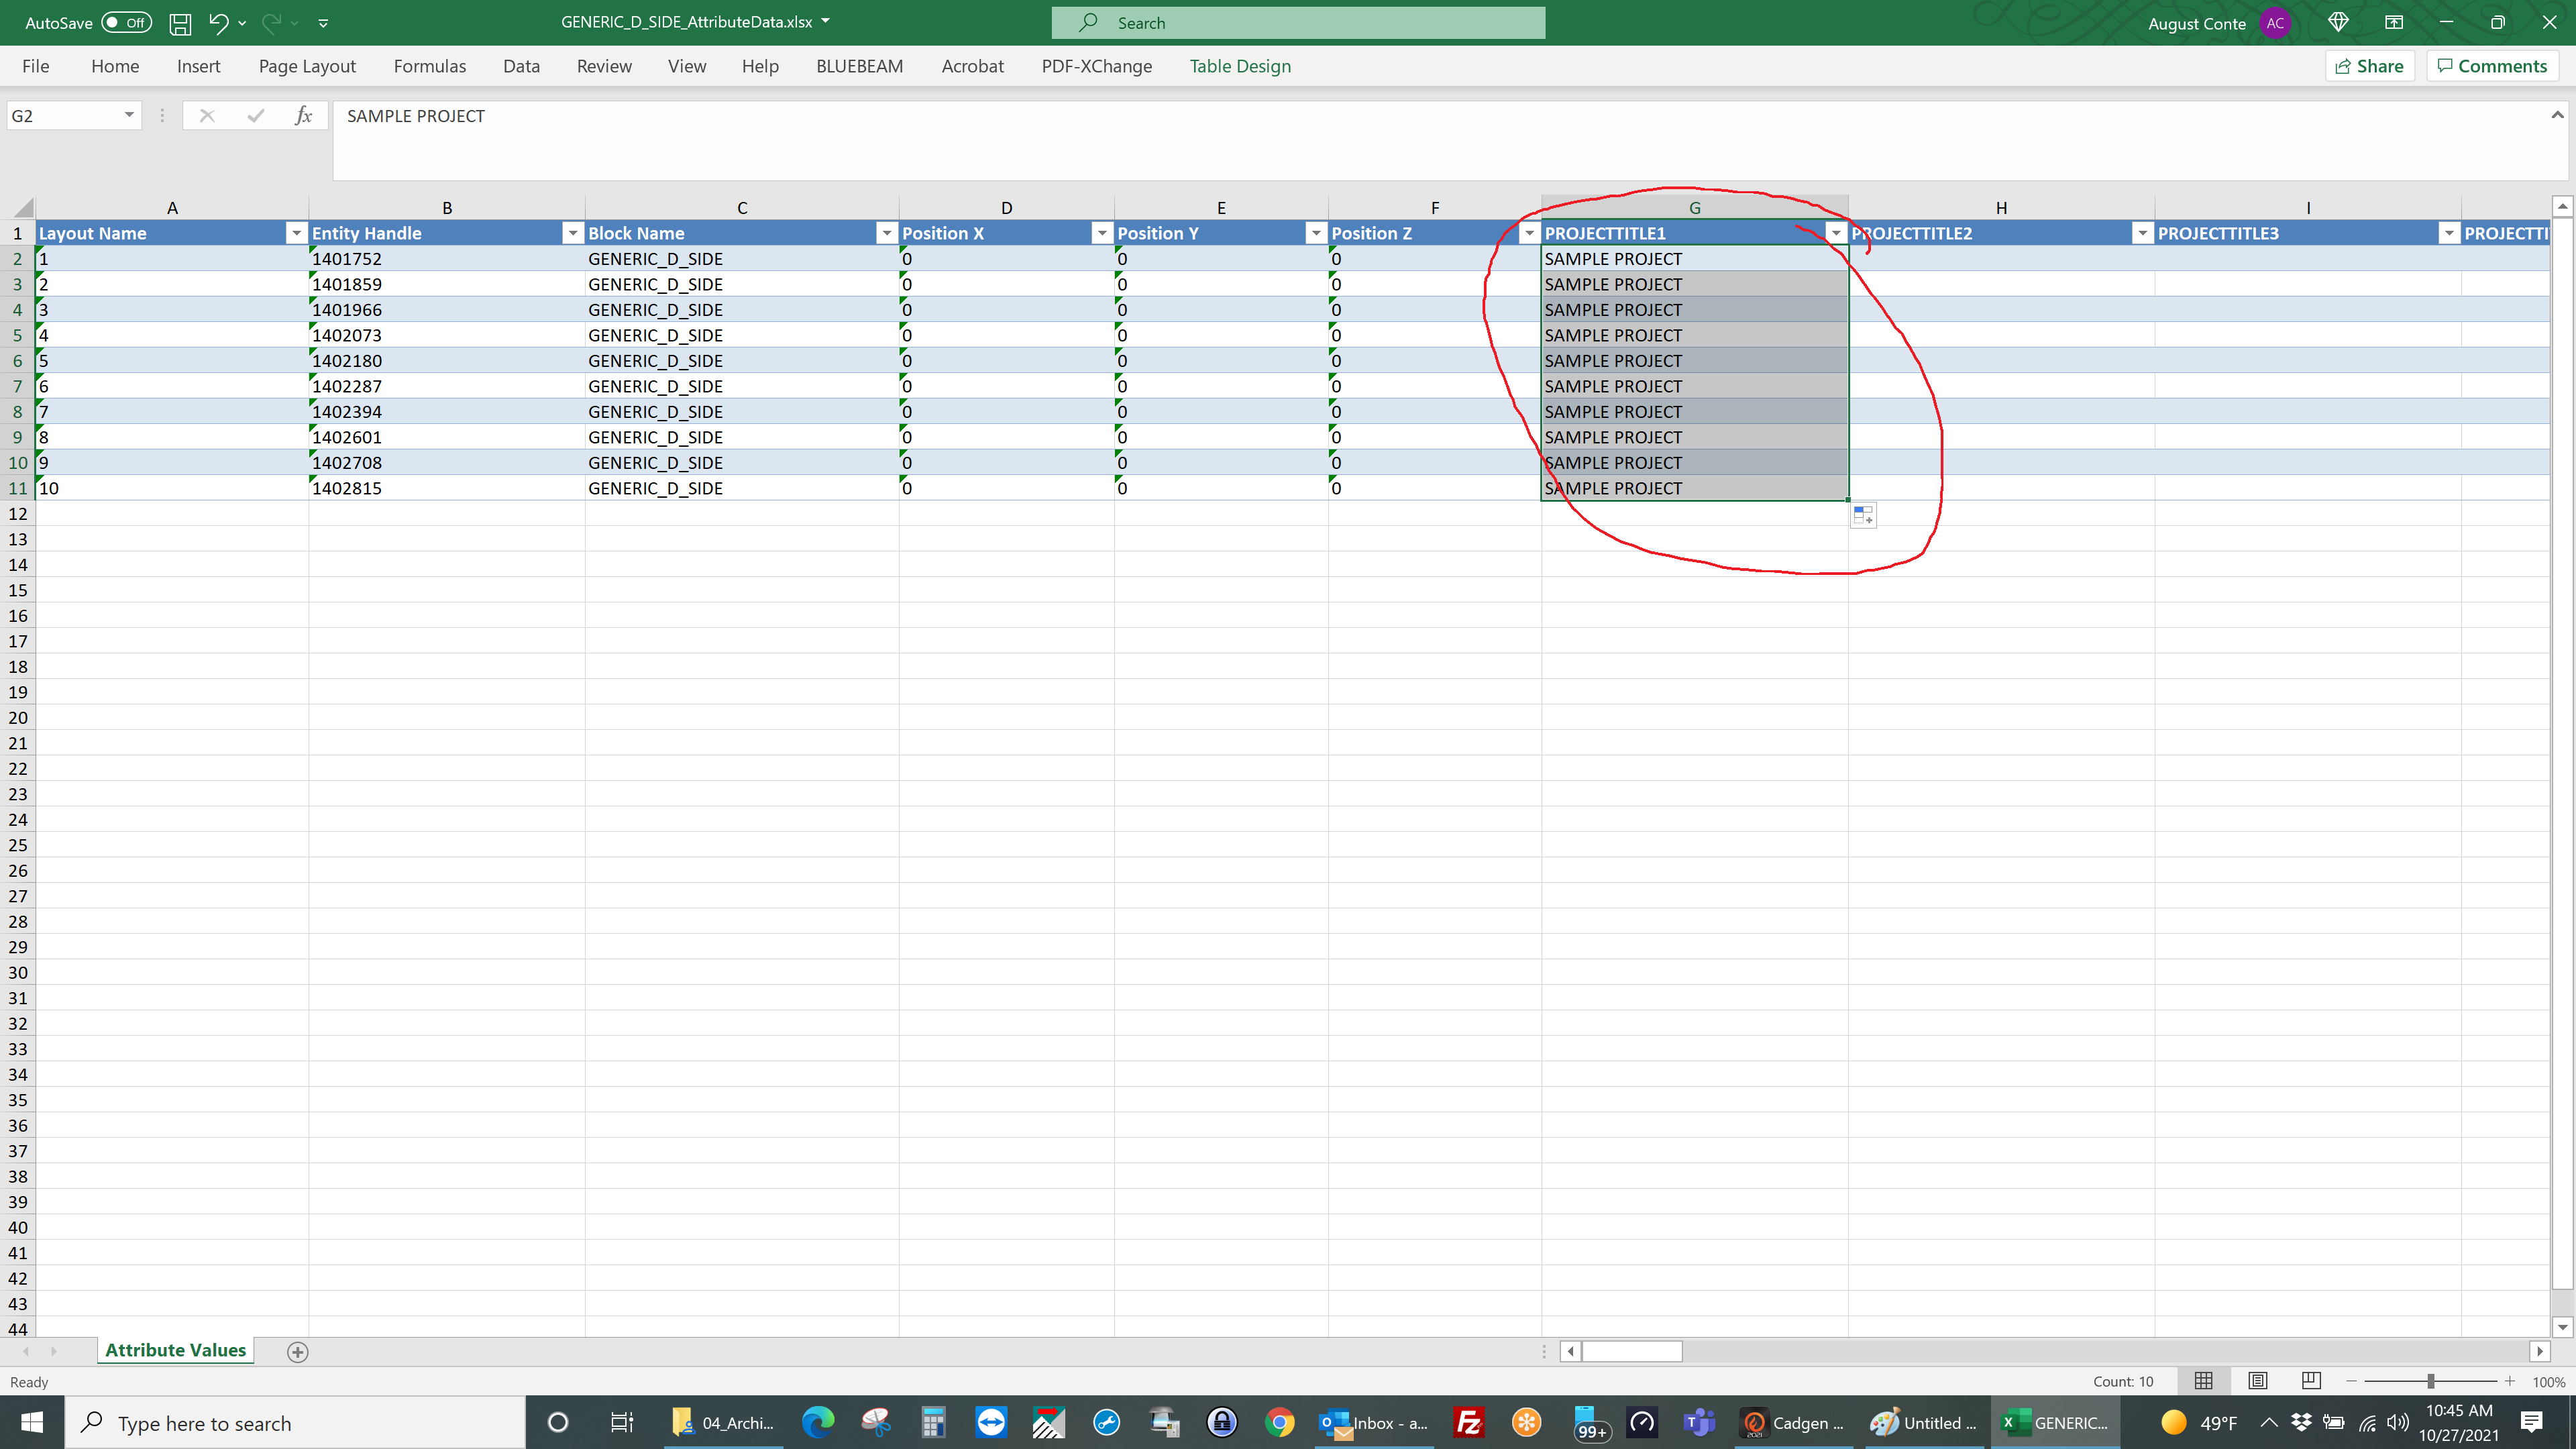Open the Page Layout tab

coord(307,66)
